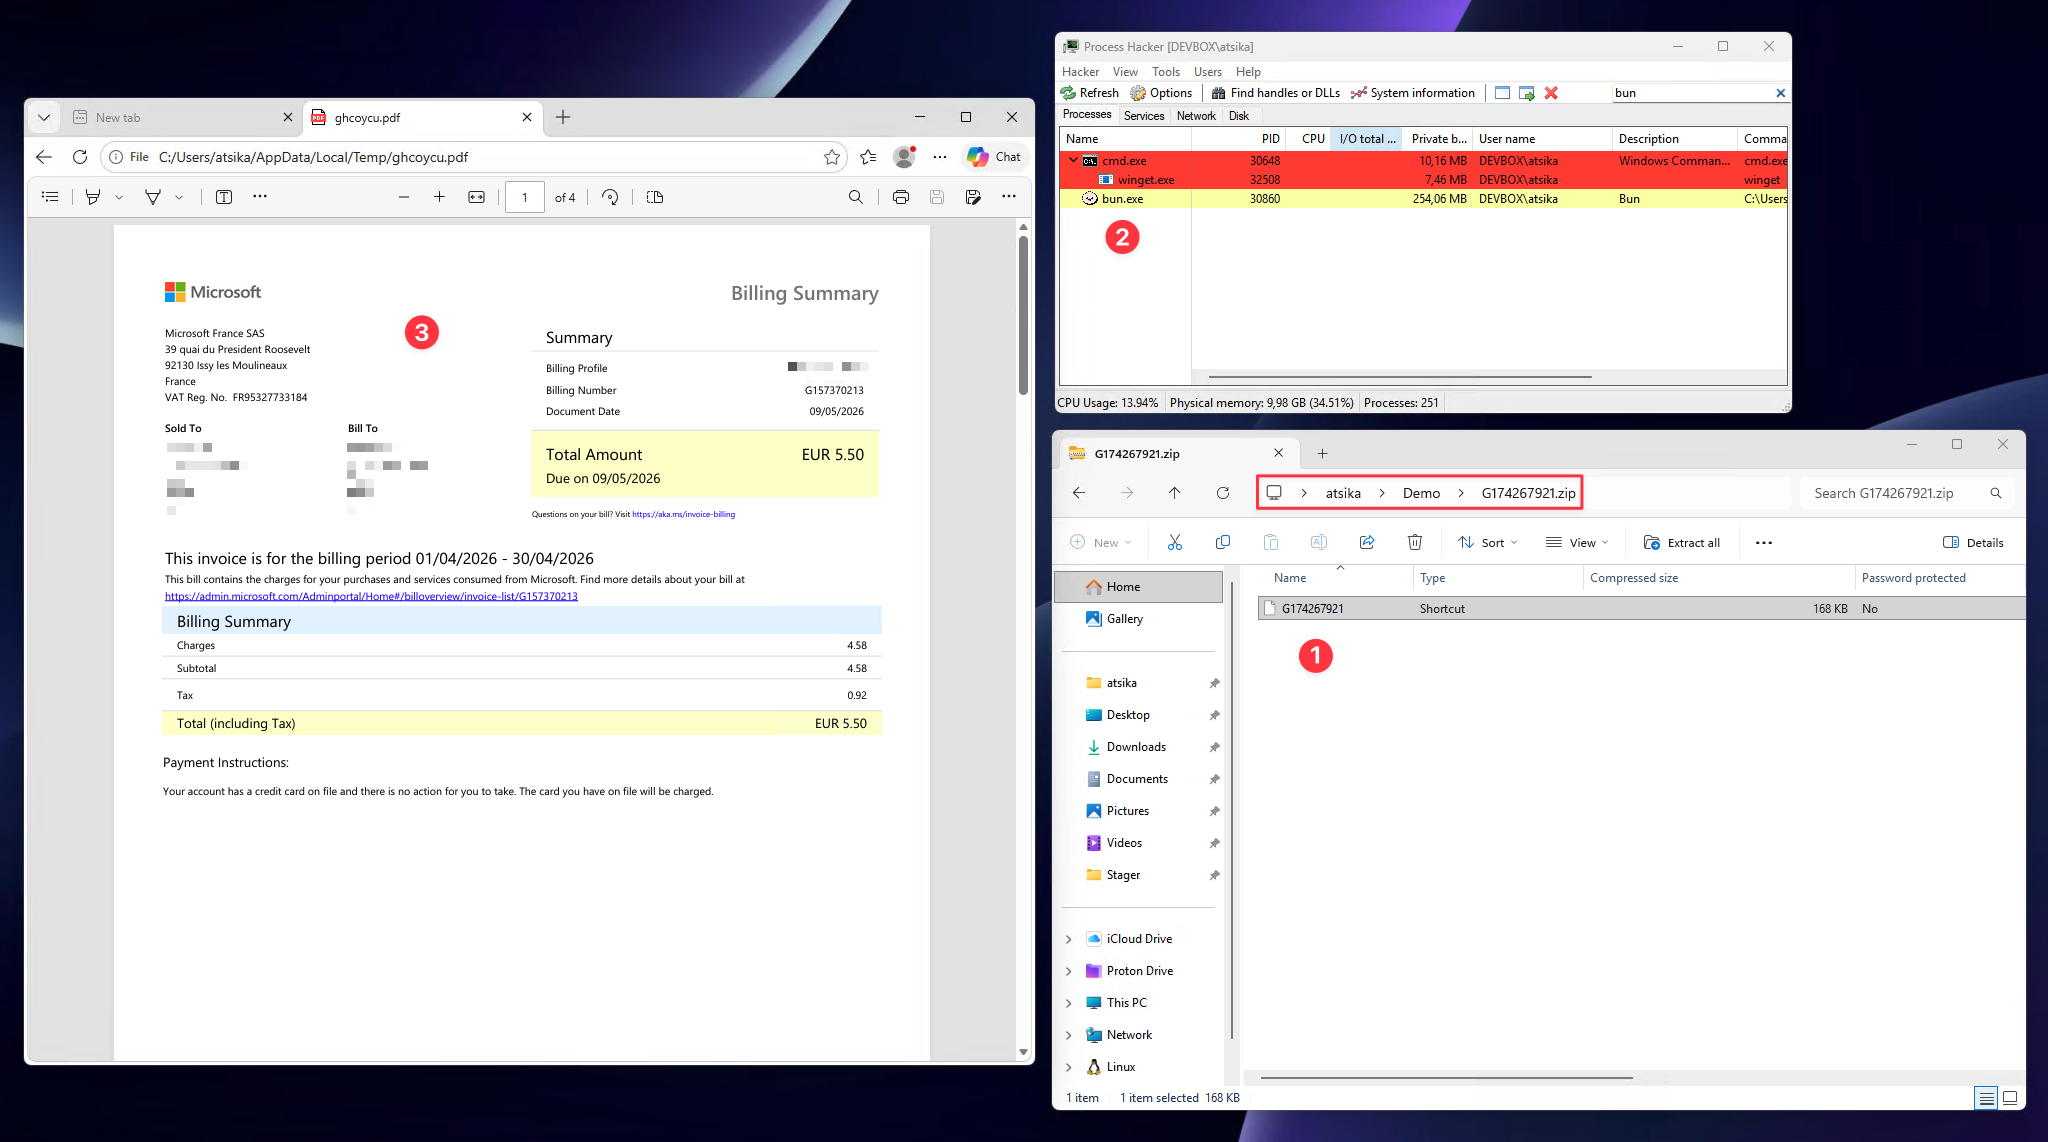
Task: Rotate the PDF page
Action: pyautogui.click(x=610, y=197)
